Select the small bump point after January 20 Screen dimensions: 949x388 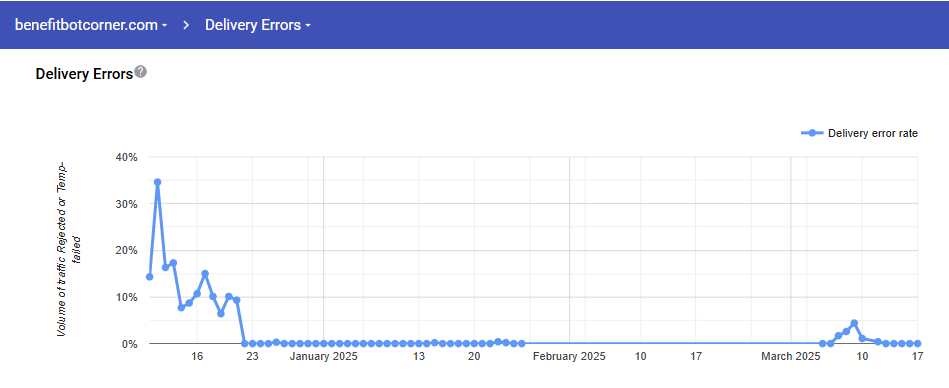[498, 341]
